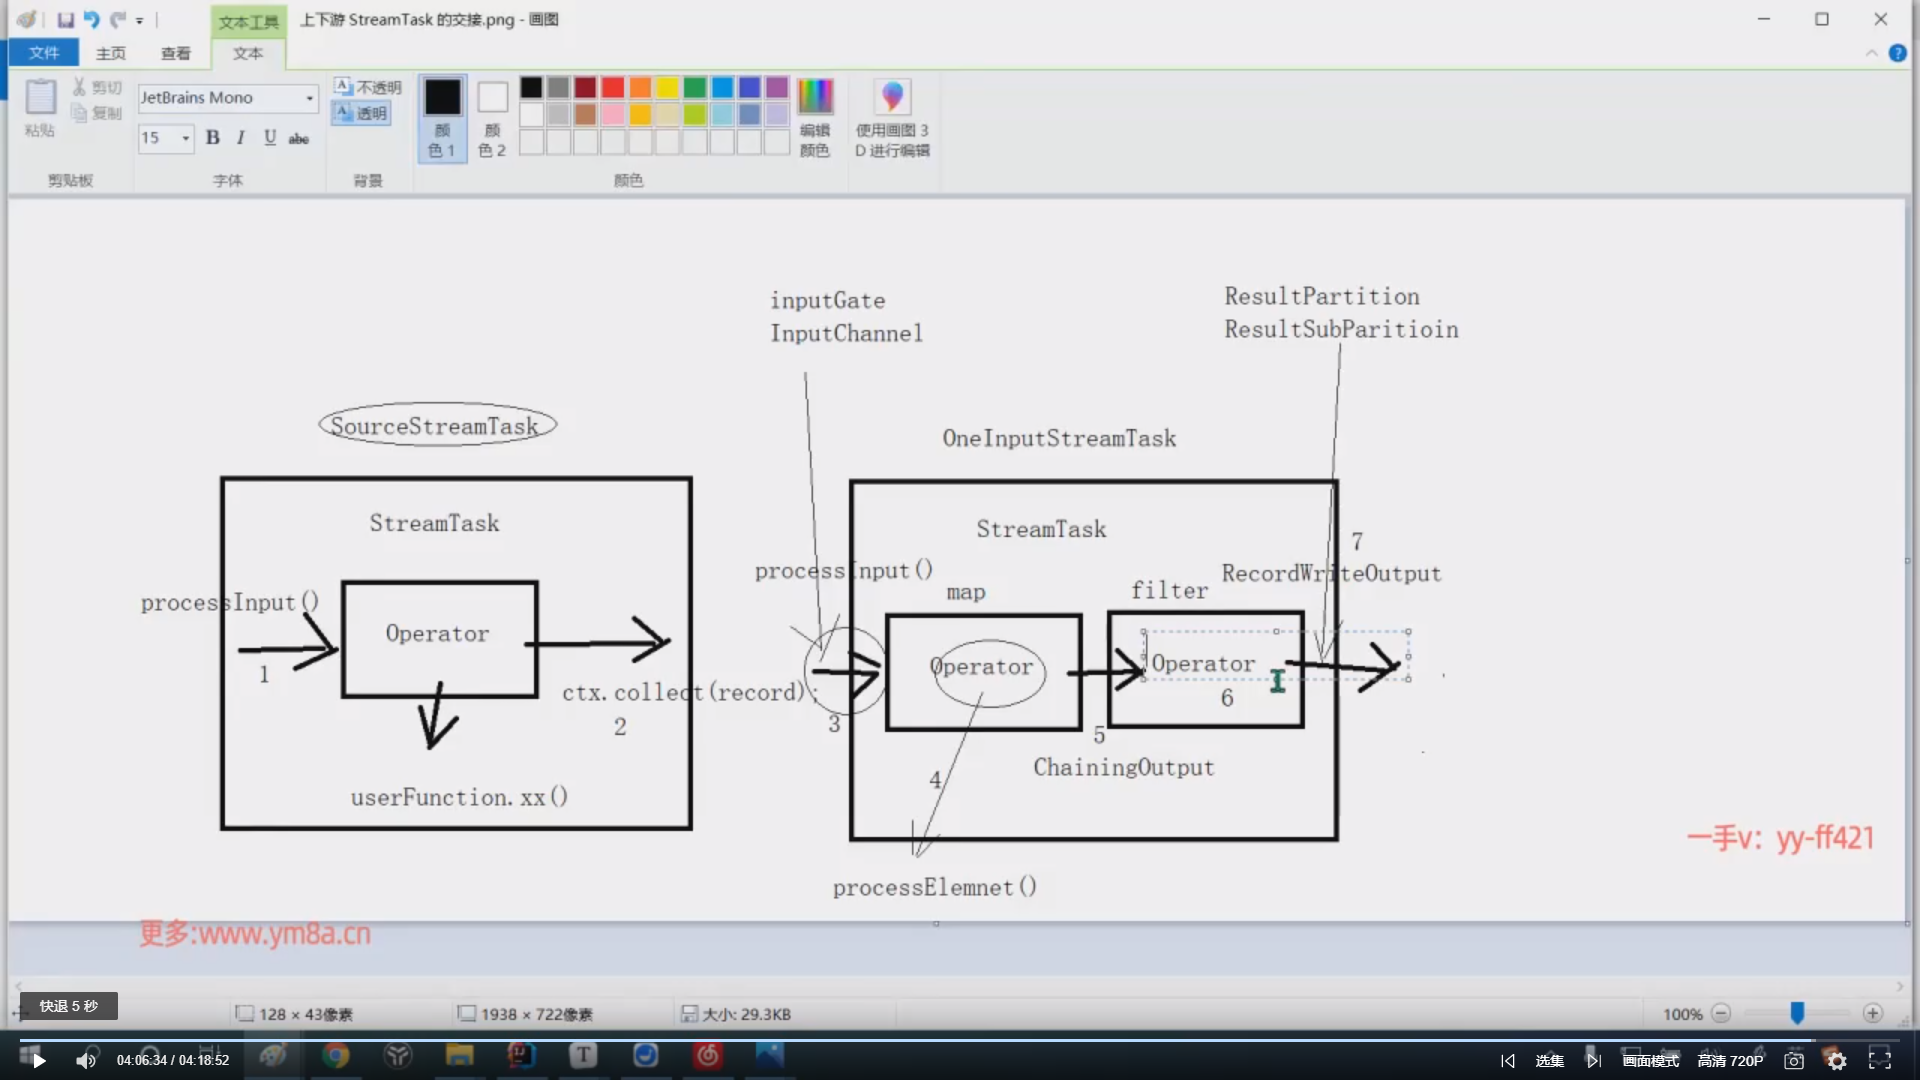
Task: Expand the quick access toolbar customize arrow
Action: [x=140, y=20]
